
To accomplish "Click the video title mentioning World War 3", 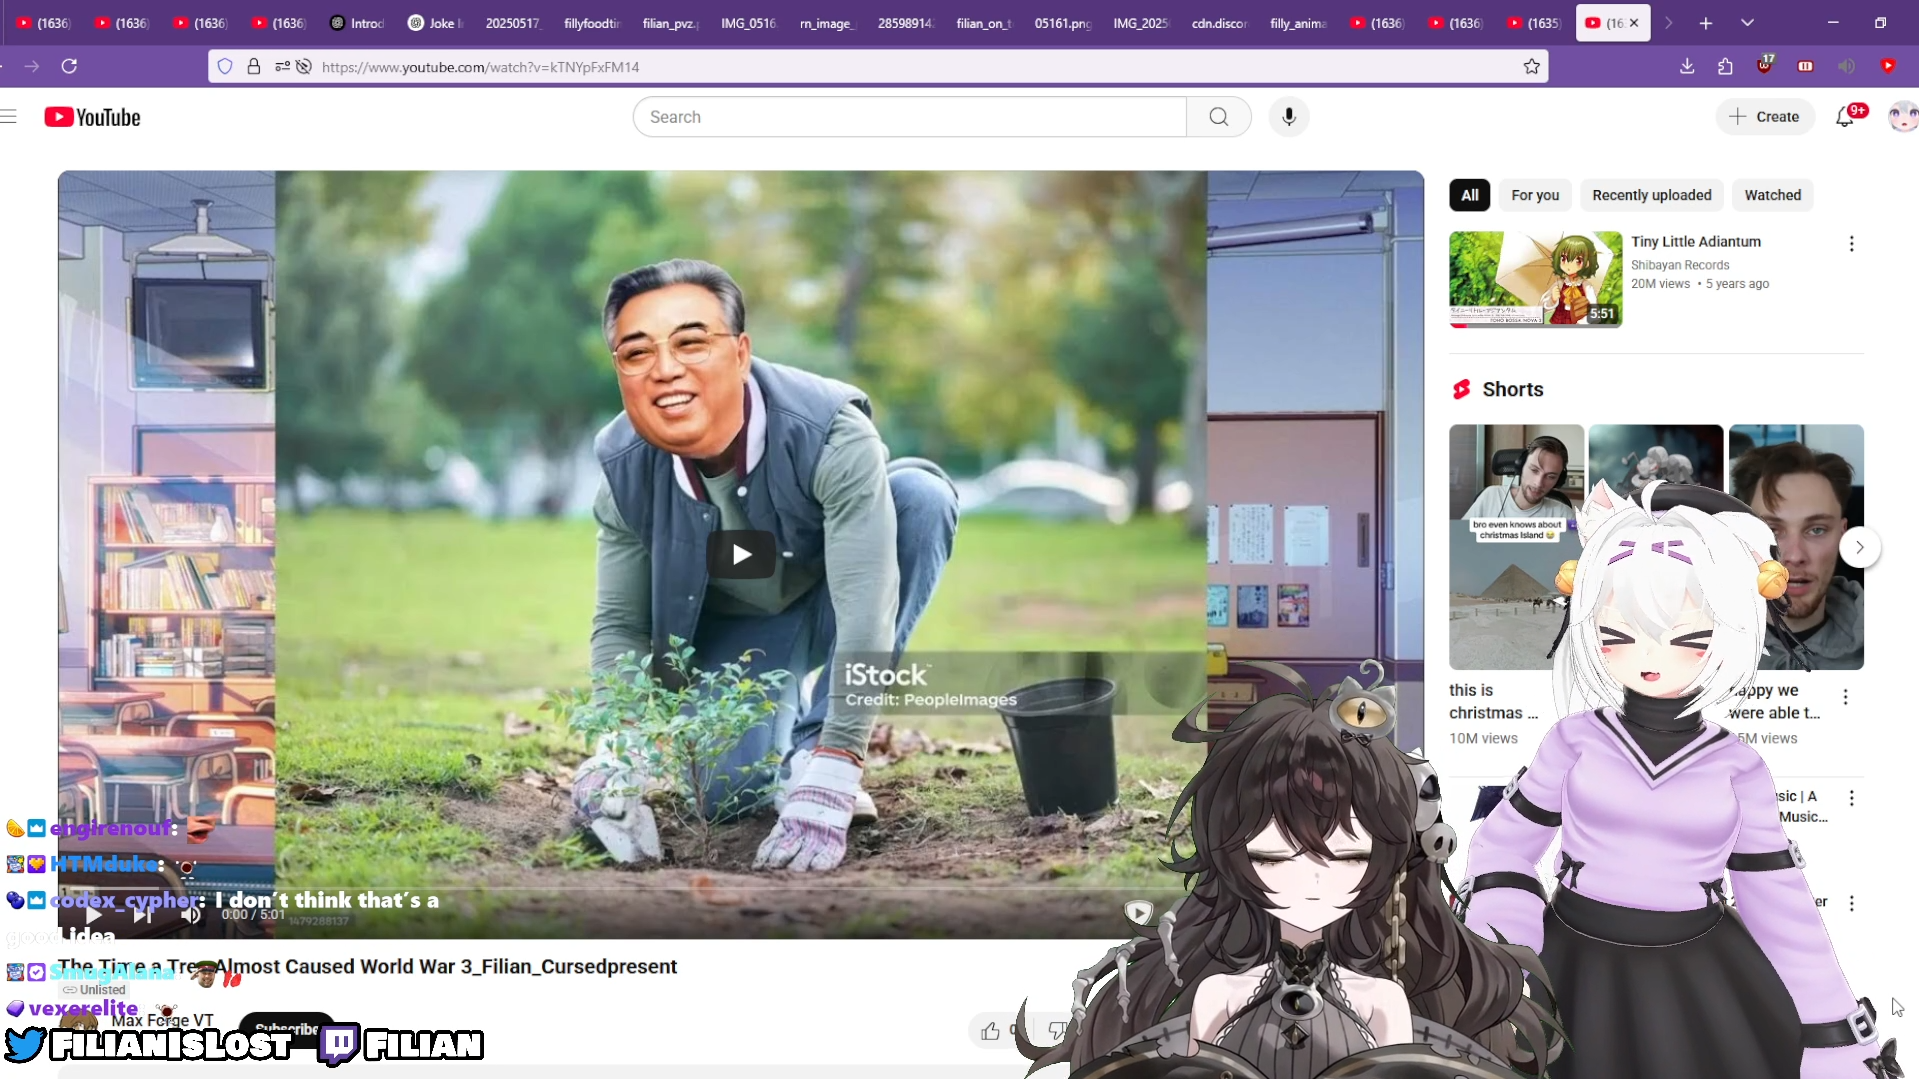I will (367, 967).
